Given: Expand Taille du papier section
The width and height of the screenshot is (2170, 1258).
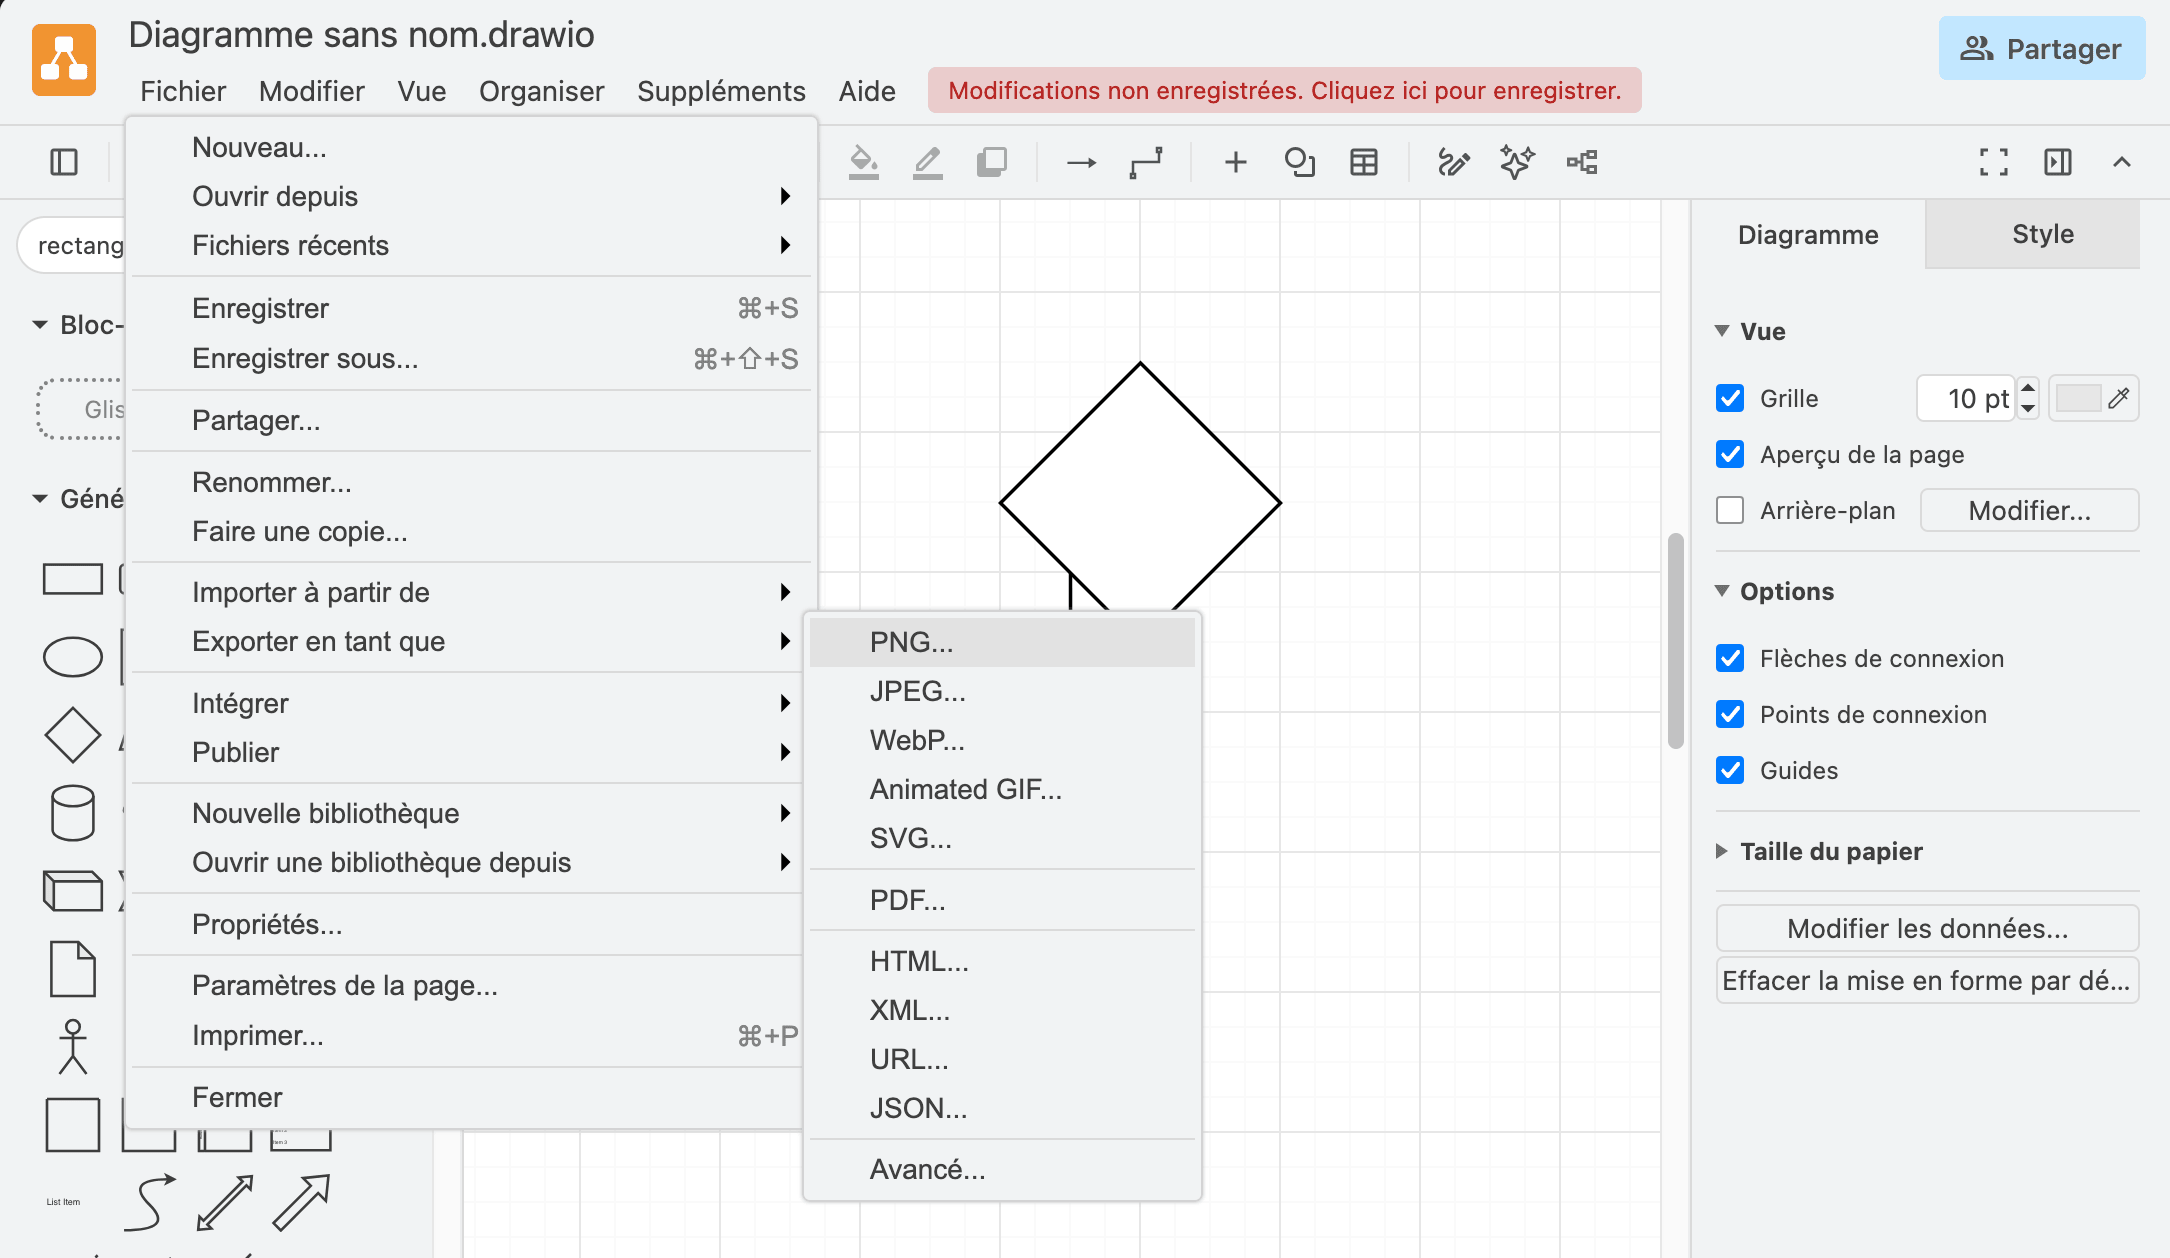Looking at the screenshot, I should (1722, 851).
